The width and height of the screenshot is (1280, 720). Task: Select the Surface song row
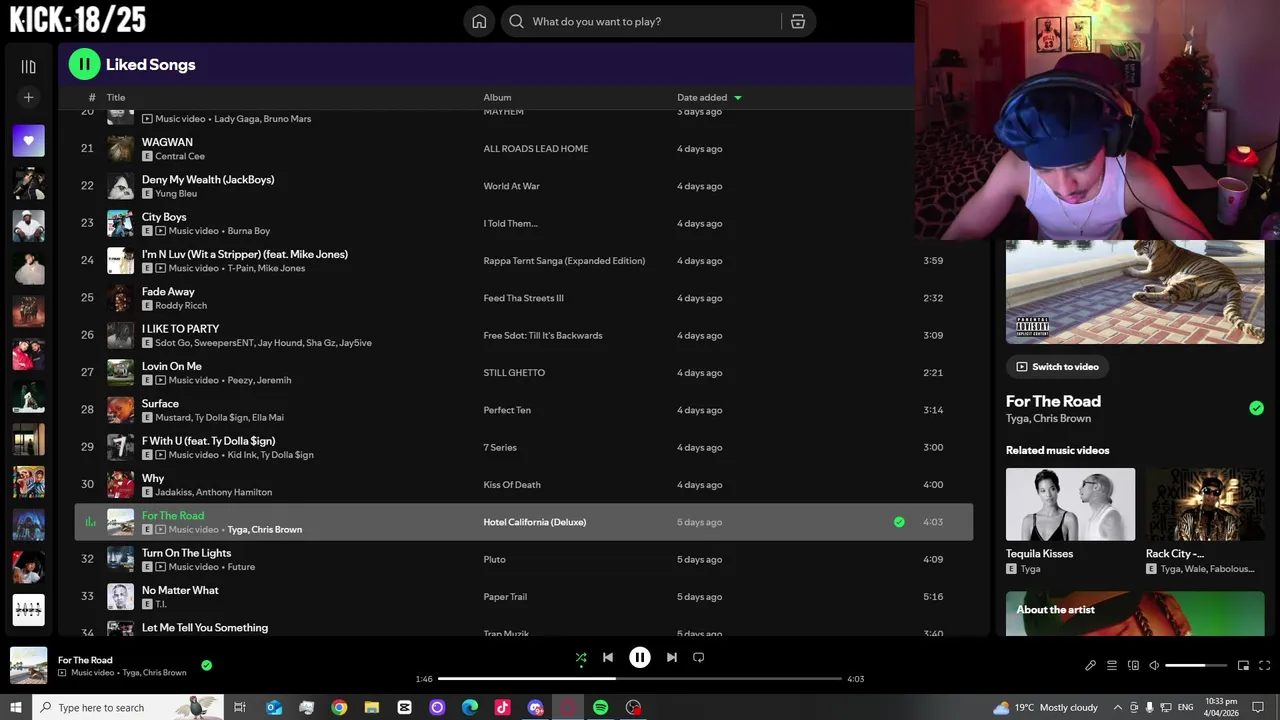pos(523,410)
